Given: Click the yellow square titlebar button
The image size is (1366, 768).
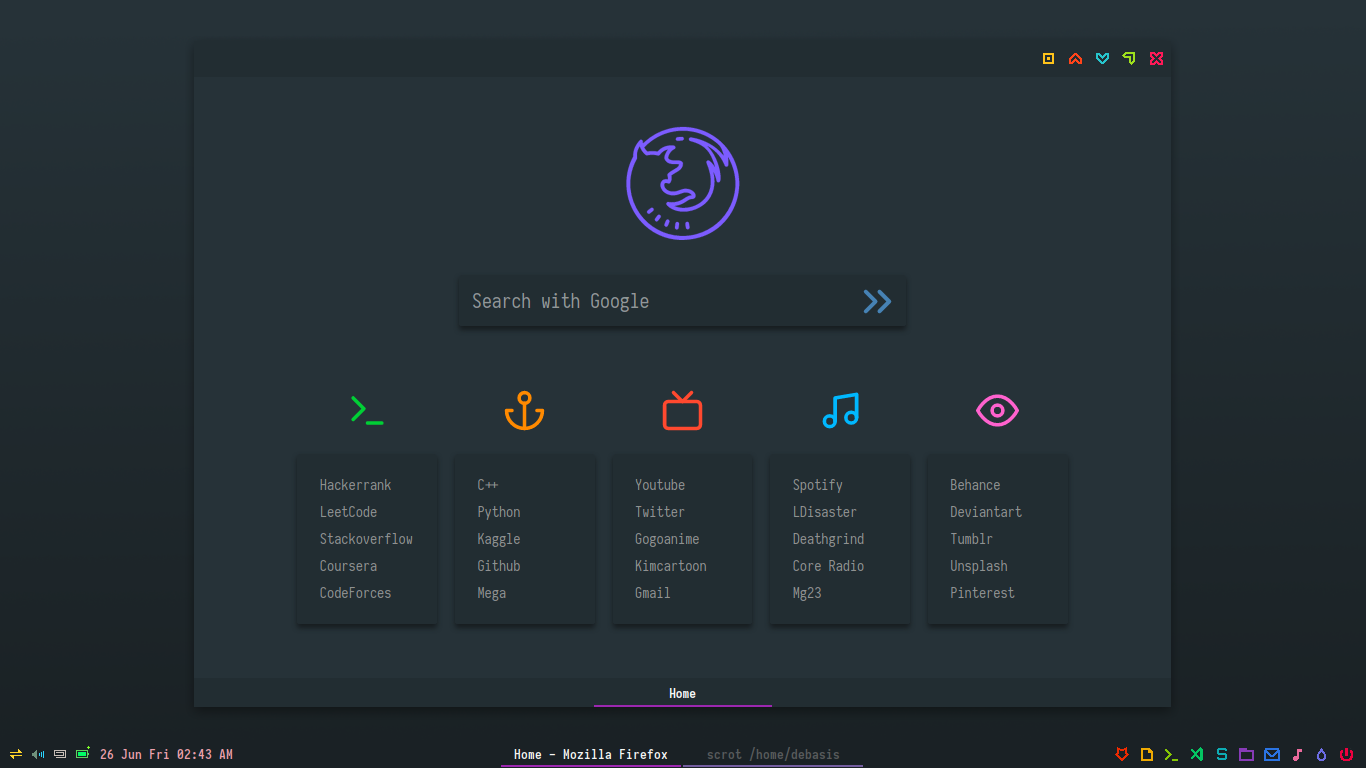Looking at the screenshot, I should coord(1048,59).
